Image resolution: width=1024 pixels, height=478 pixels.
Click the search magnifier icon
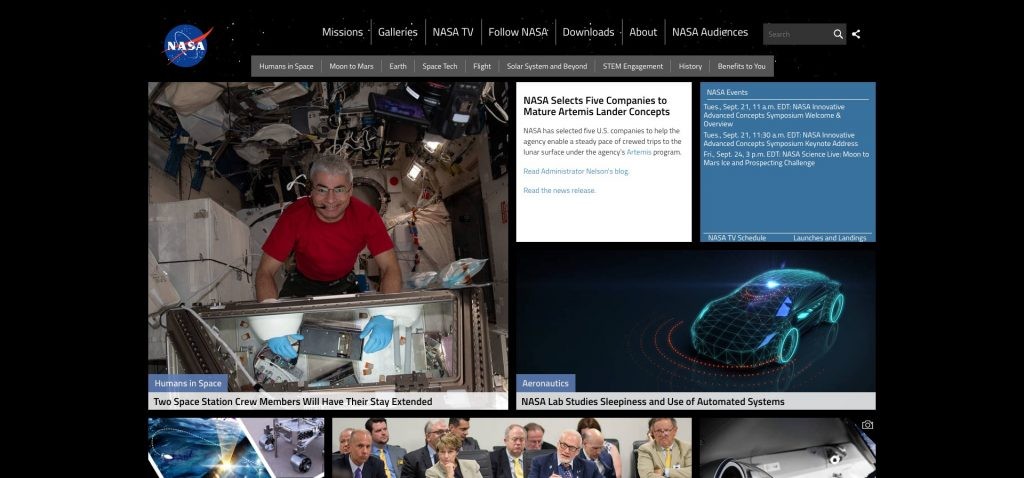[838, 34]
